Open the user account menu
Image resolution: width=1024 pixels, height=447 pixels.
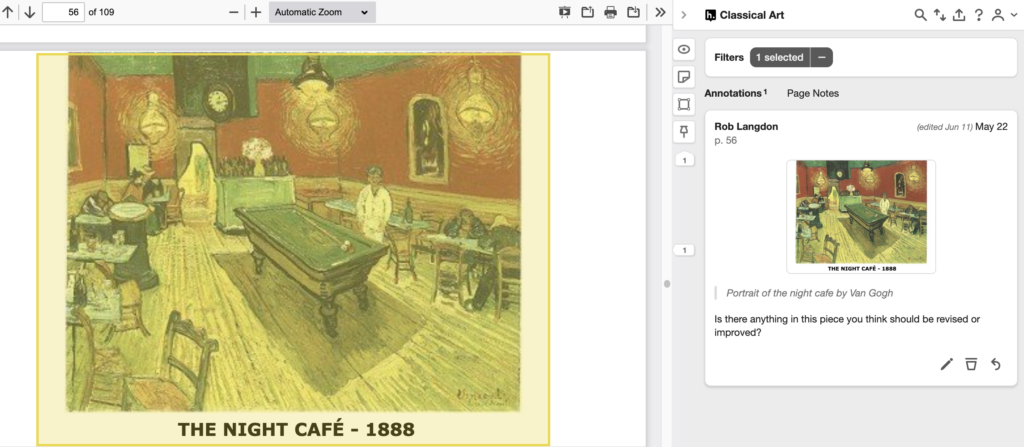tap(1002, 15)
